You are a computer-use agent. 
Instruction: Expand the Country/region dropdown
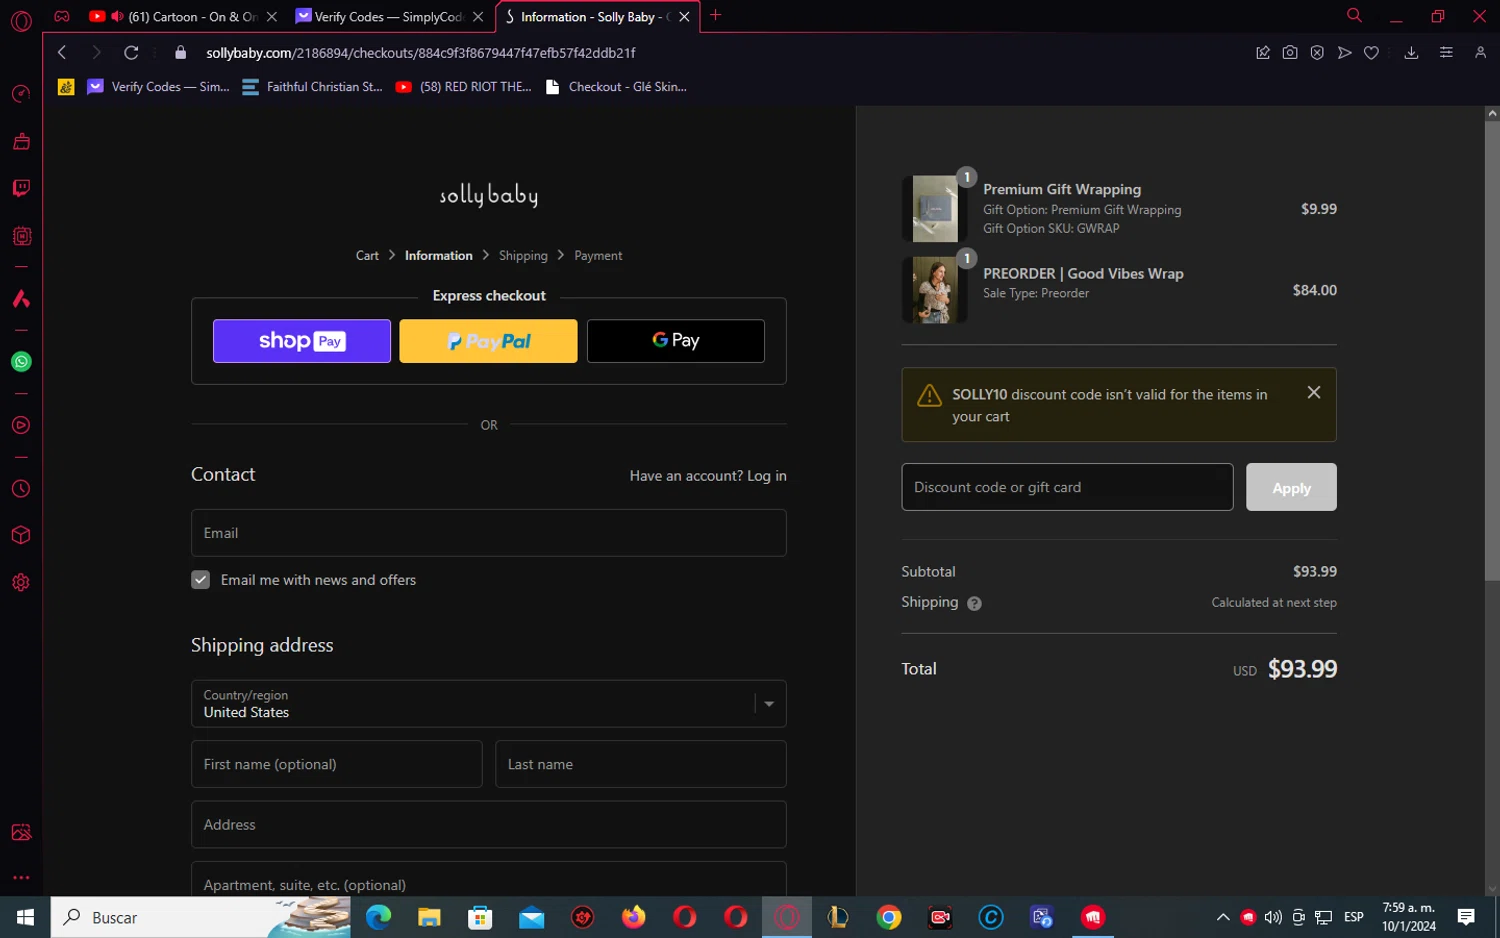(x=488, y=704)
